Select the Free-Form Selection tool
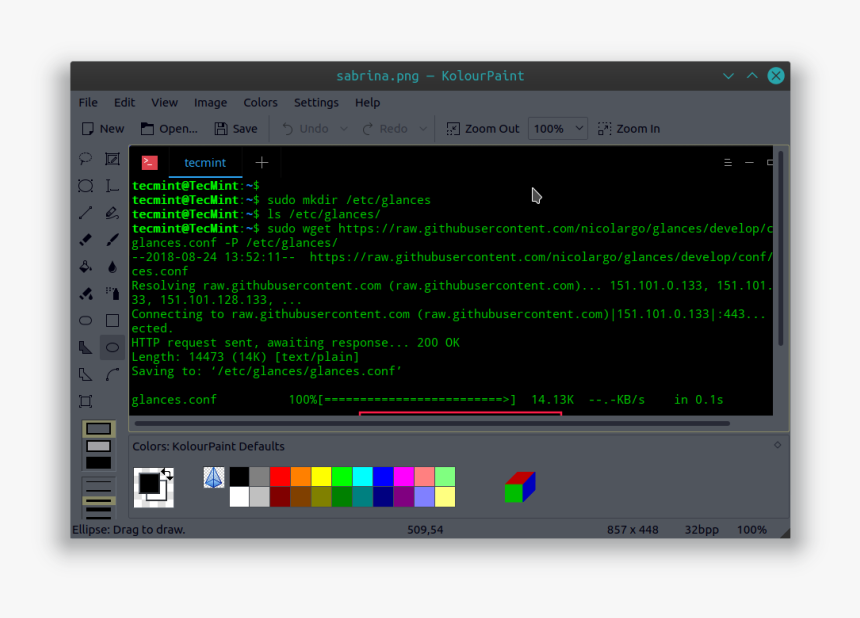Screen dimensions: 860x618 pos(88,158)
